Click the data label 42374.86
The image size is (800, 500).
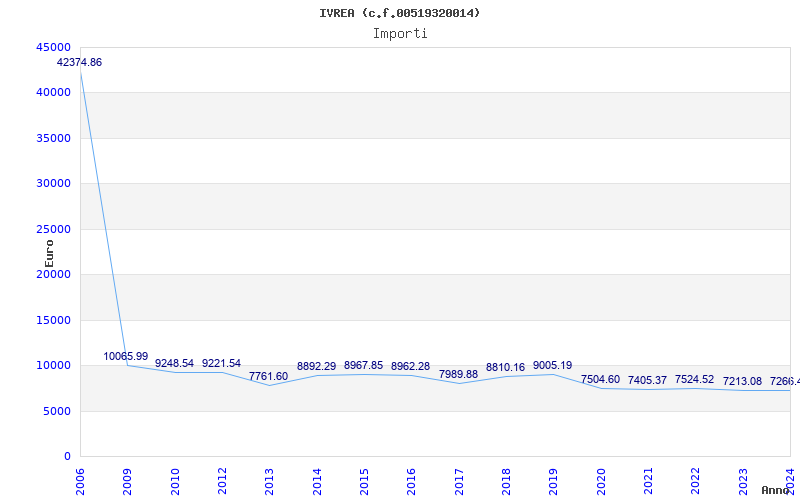79,62
